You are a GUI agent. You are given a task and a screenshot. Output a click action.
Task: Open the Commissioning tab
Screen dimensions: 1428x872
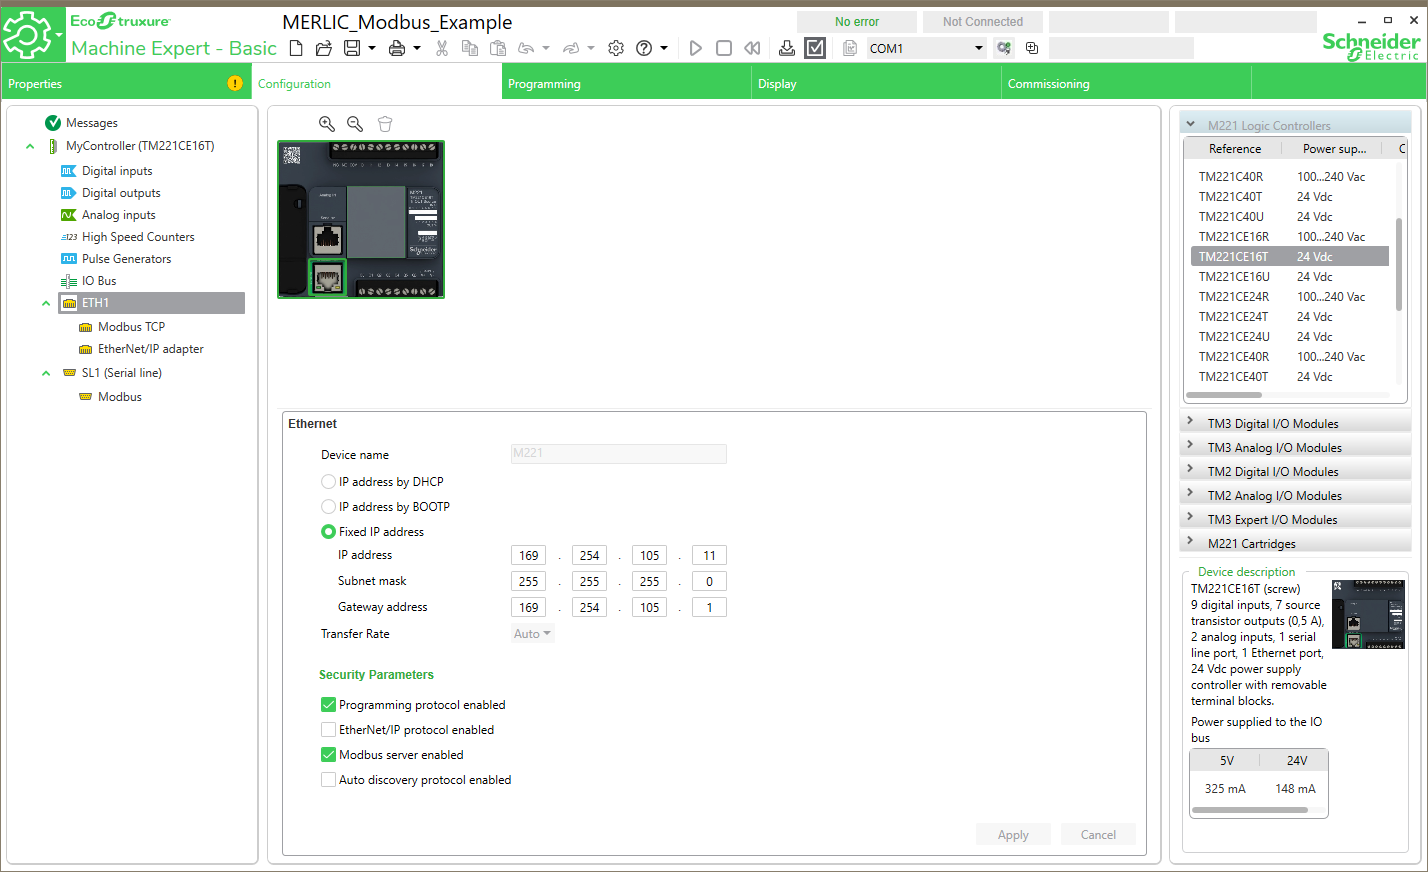(1048, 84)
